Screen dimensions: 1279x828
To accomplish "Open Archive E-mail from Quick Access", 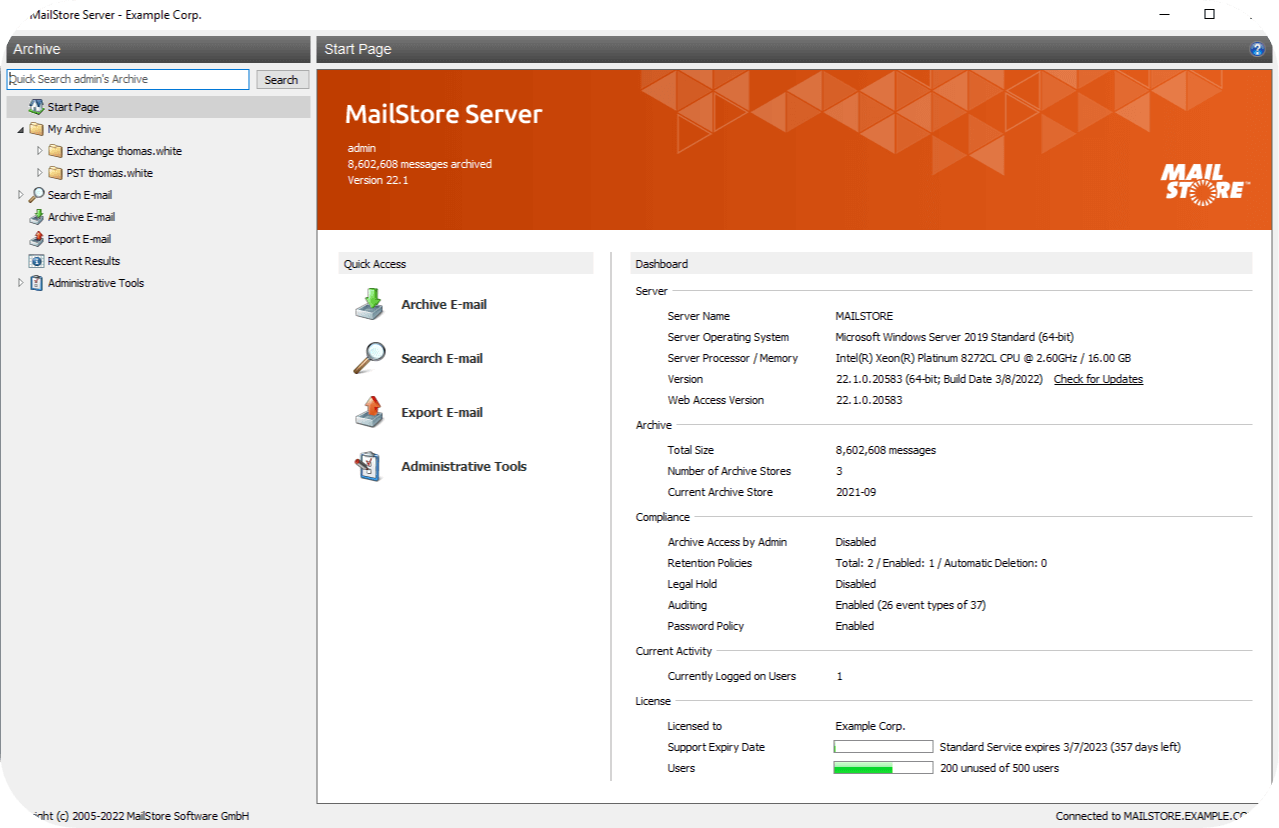I will tap(444, 305).
